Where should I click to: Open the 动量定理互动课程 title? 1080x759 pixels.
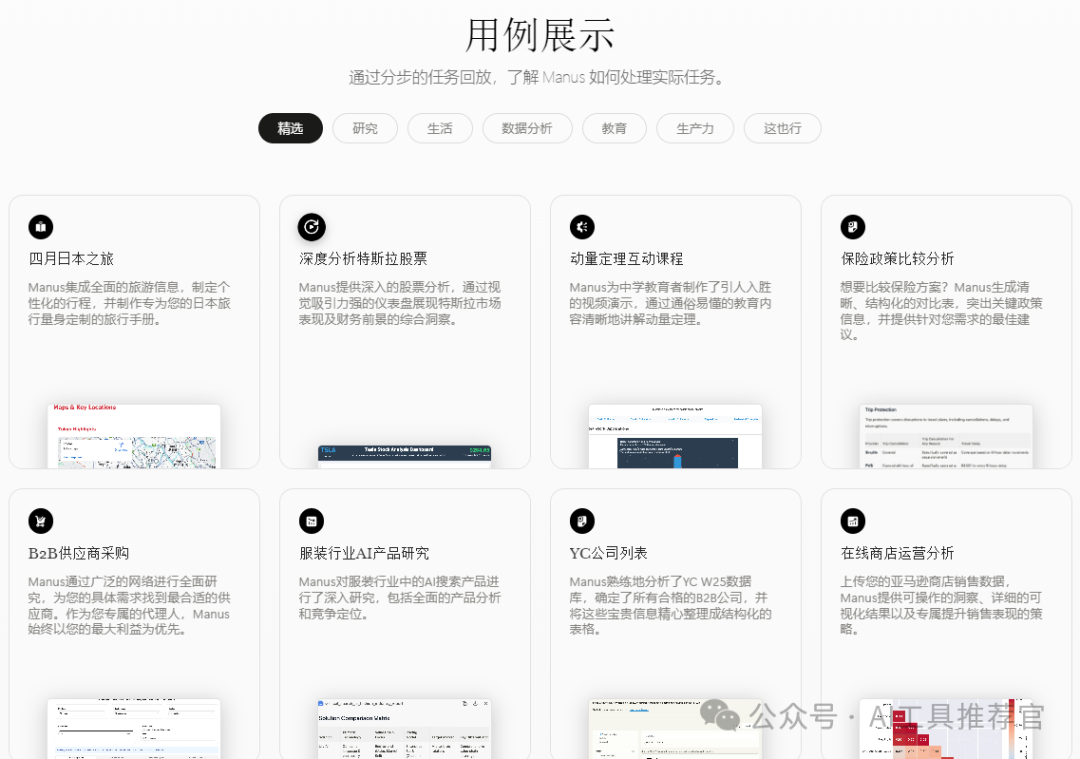click(x=626, y=259)
